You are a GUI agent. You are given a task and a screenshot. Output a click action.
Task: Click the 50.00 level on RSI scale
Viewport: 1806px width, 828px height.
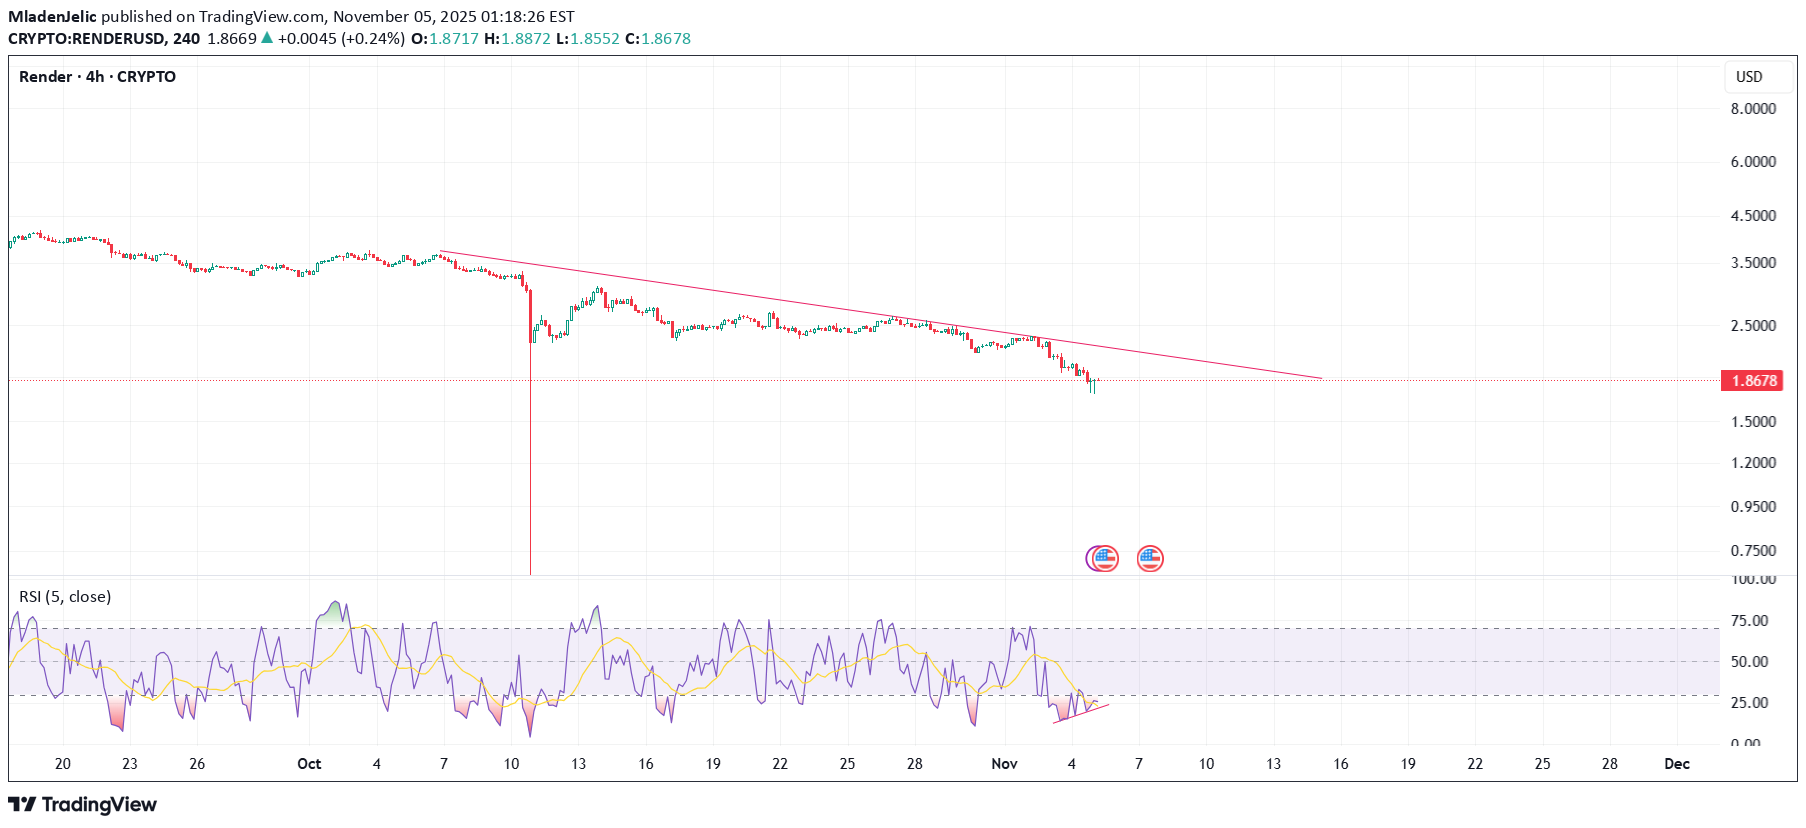click(1749, 662)
